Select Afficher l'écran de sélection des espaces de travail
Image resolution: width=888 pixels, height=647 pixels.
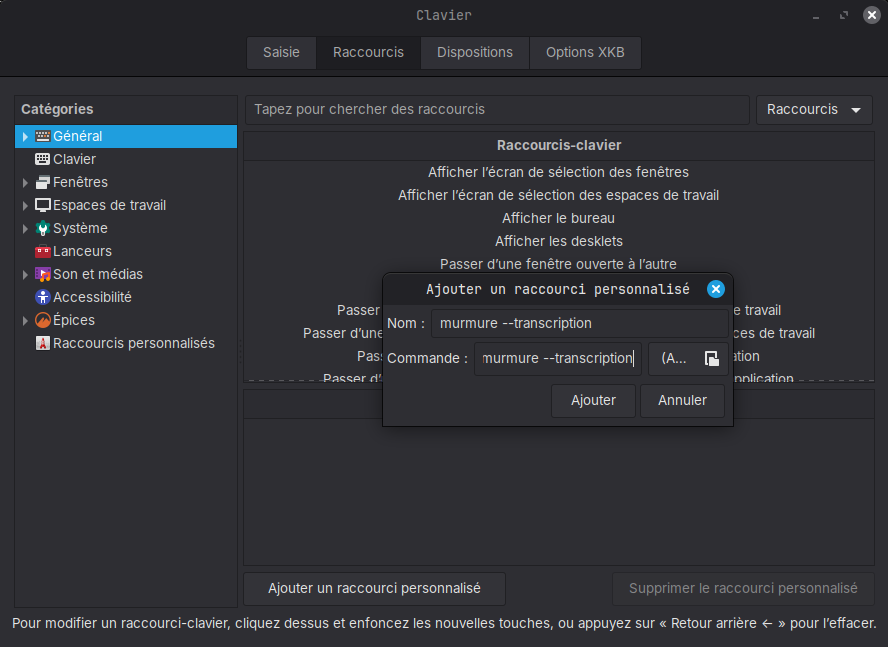click(558, 195)
